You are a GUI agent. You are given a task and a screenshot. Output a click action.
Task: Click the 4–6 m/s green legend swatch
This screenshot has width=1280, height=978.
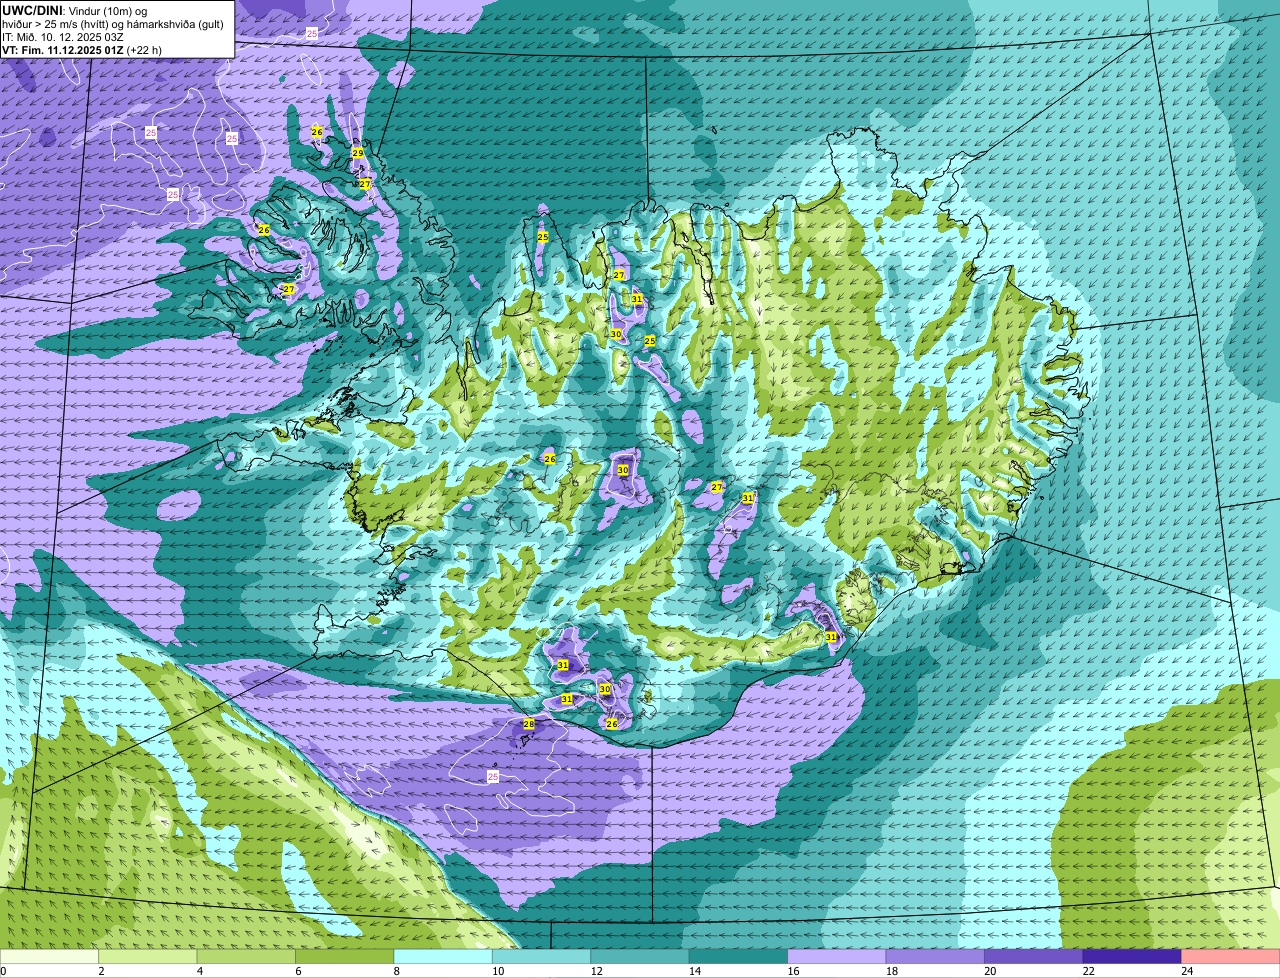click(x=246, y=956)
